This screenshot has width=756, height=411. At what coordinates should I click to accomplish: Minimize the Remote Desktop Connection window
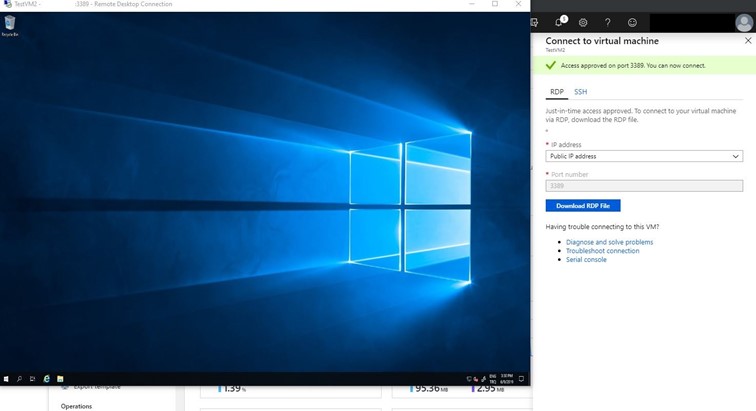pos(472,4)
